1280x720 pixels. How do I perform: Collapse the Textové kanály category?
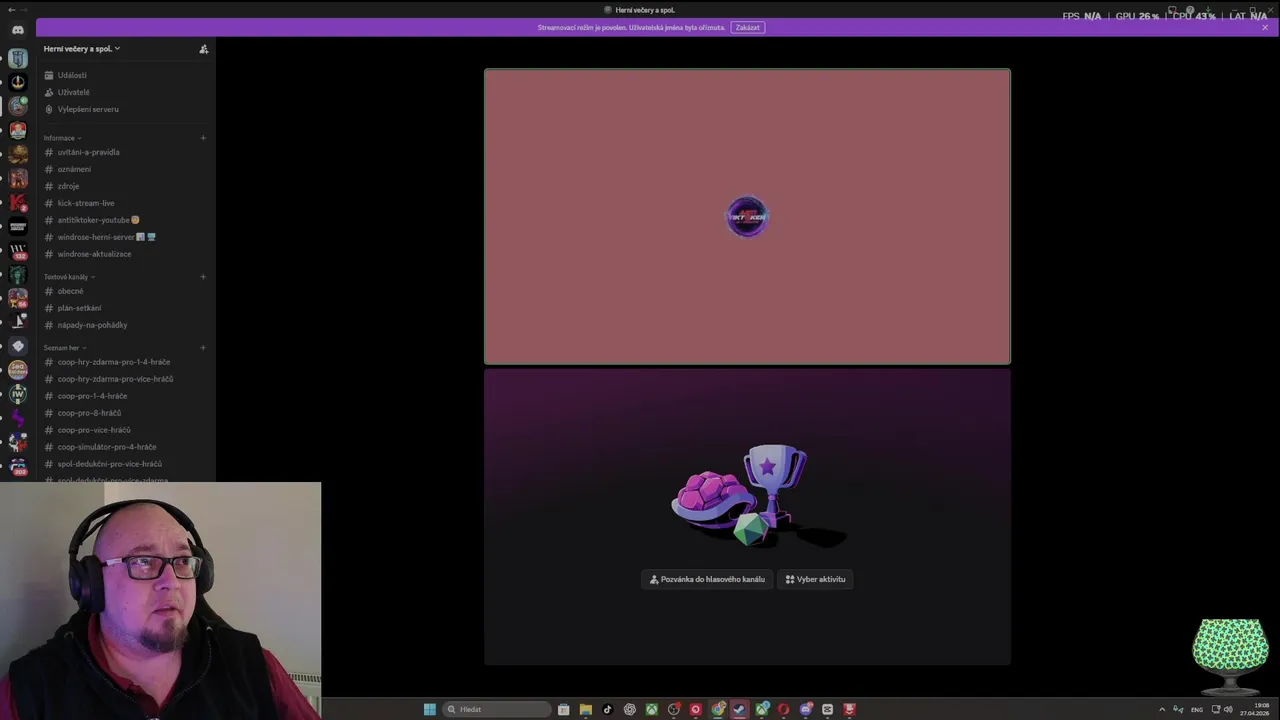(69, 277)
